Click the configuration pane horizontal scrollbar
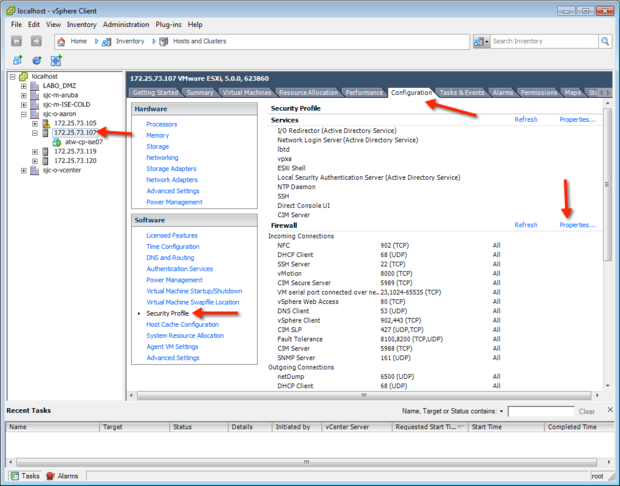This screenshot has height=486, width=620. click(364, 395)
